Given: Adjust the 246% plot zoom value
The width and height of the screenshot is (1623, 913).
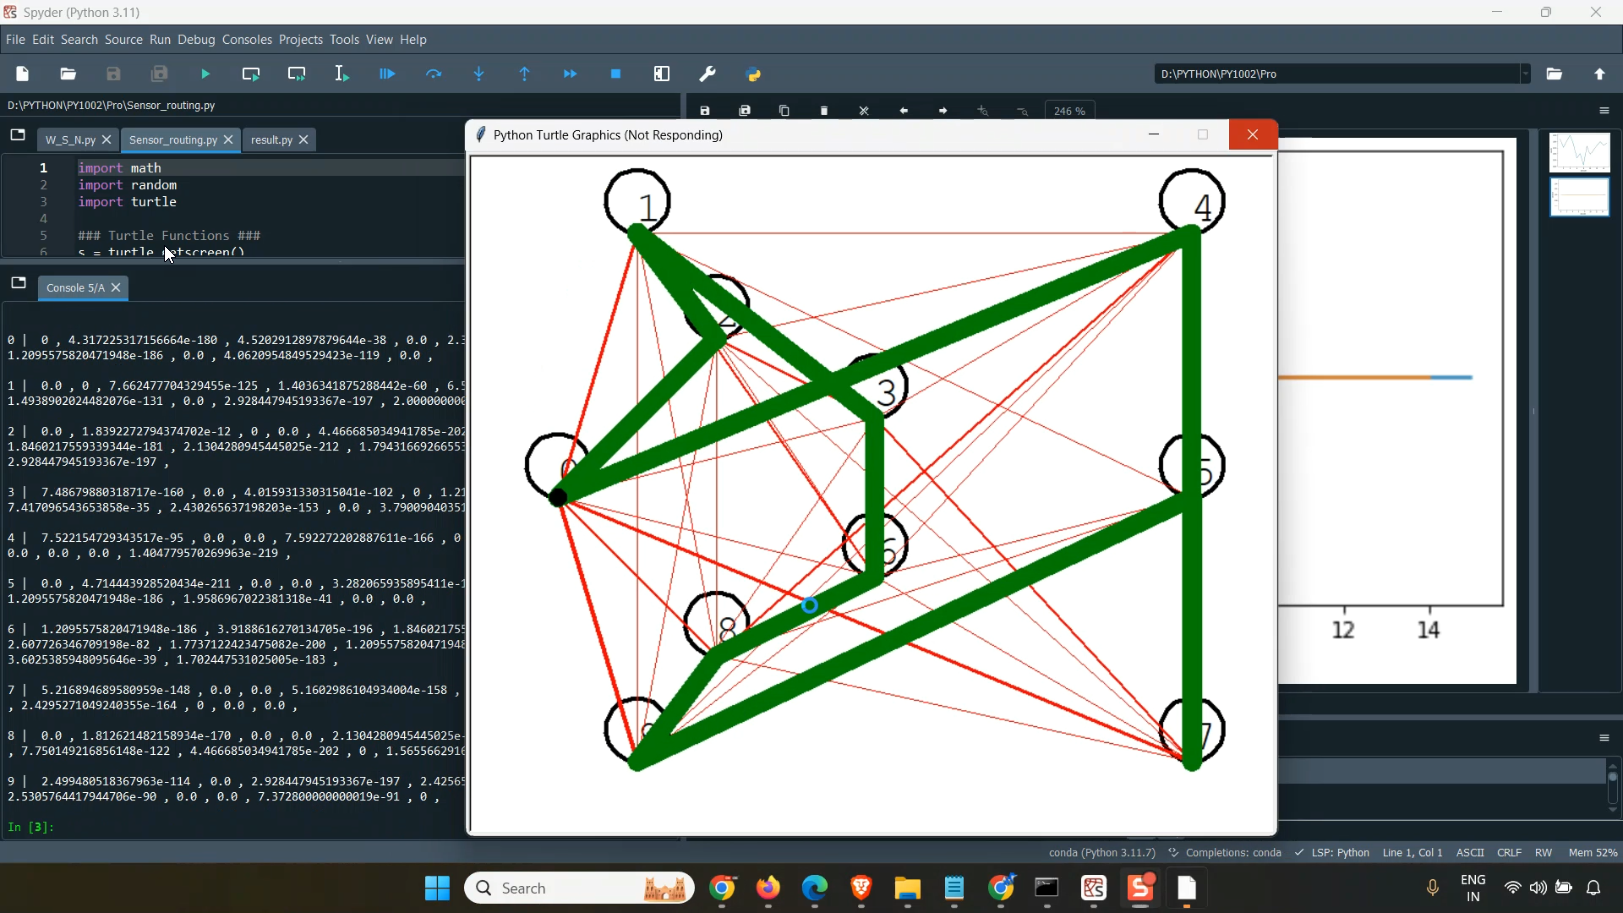Looking at the screenshot, I should pos(1069,110).
